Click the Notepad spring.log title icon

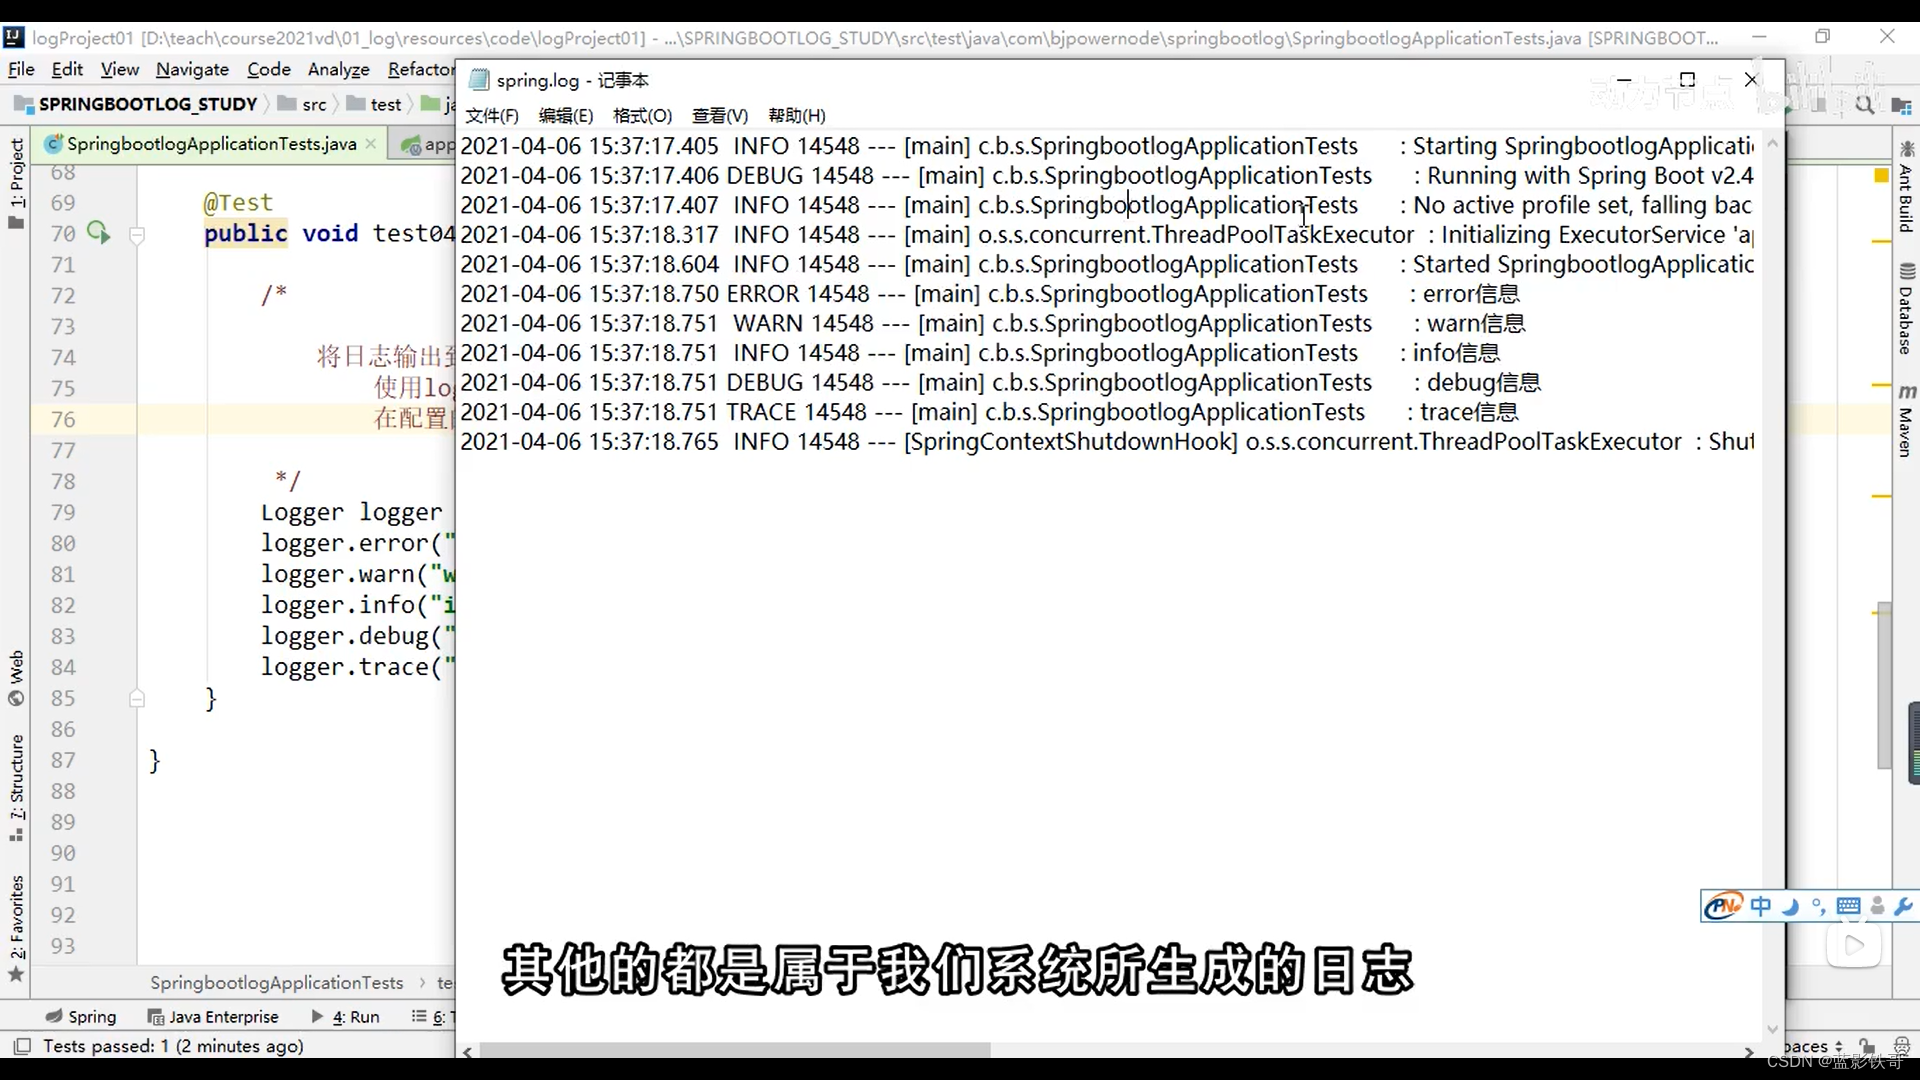point(479,80)
